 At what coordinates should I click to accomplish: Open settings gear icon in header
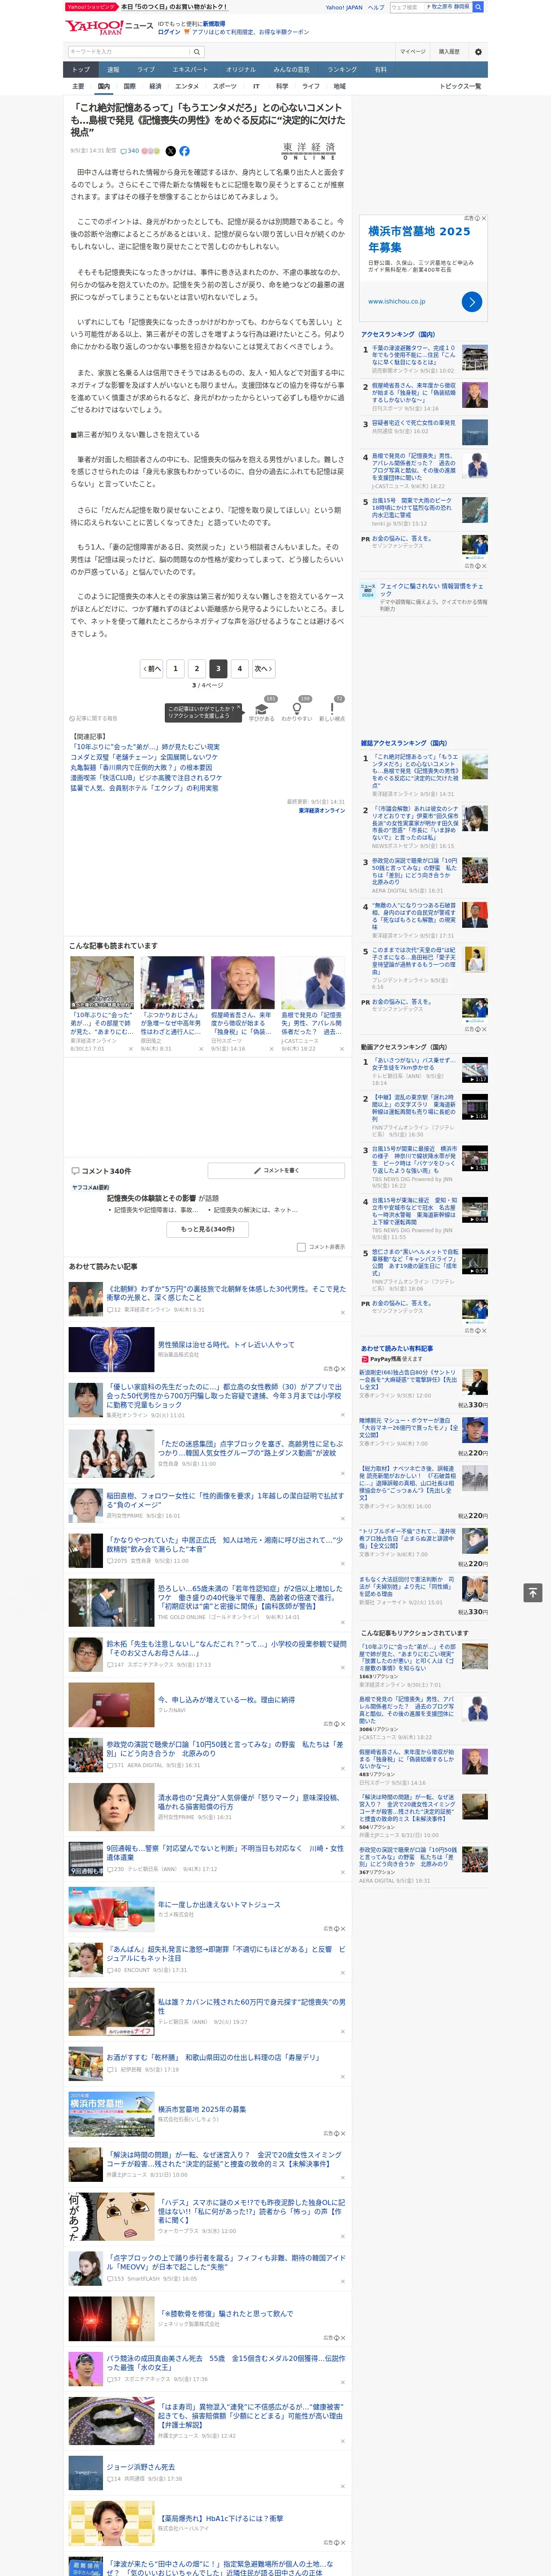pyautogui.click(x=478, y=52)
